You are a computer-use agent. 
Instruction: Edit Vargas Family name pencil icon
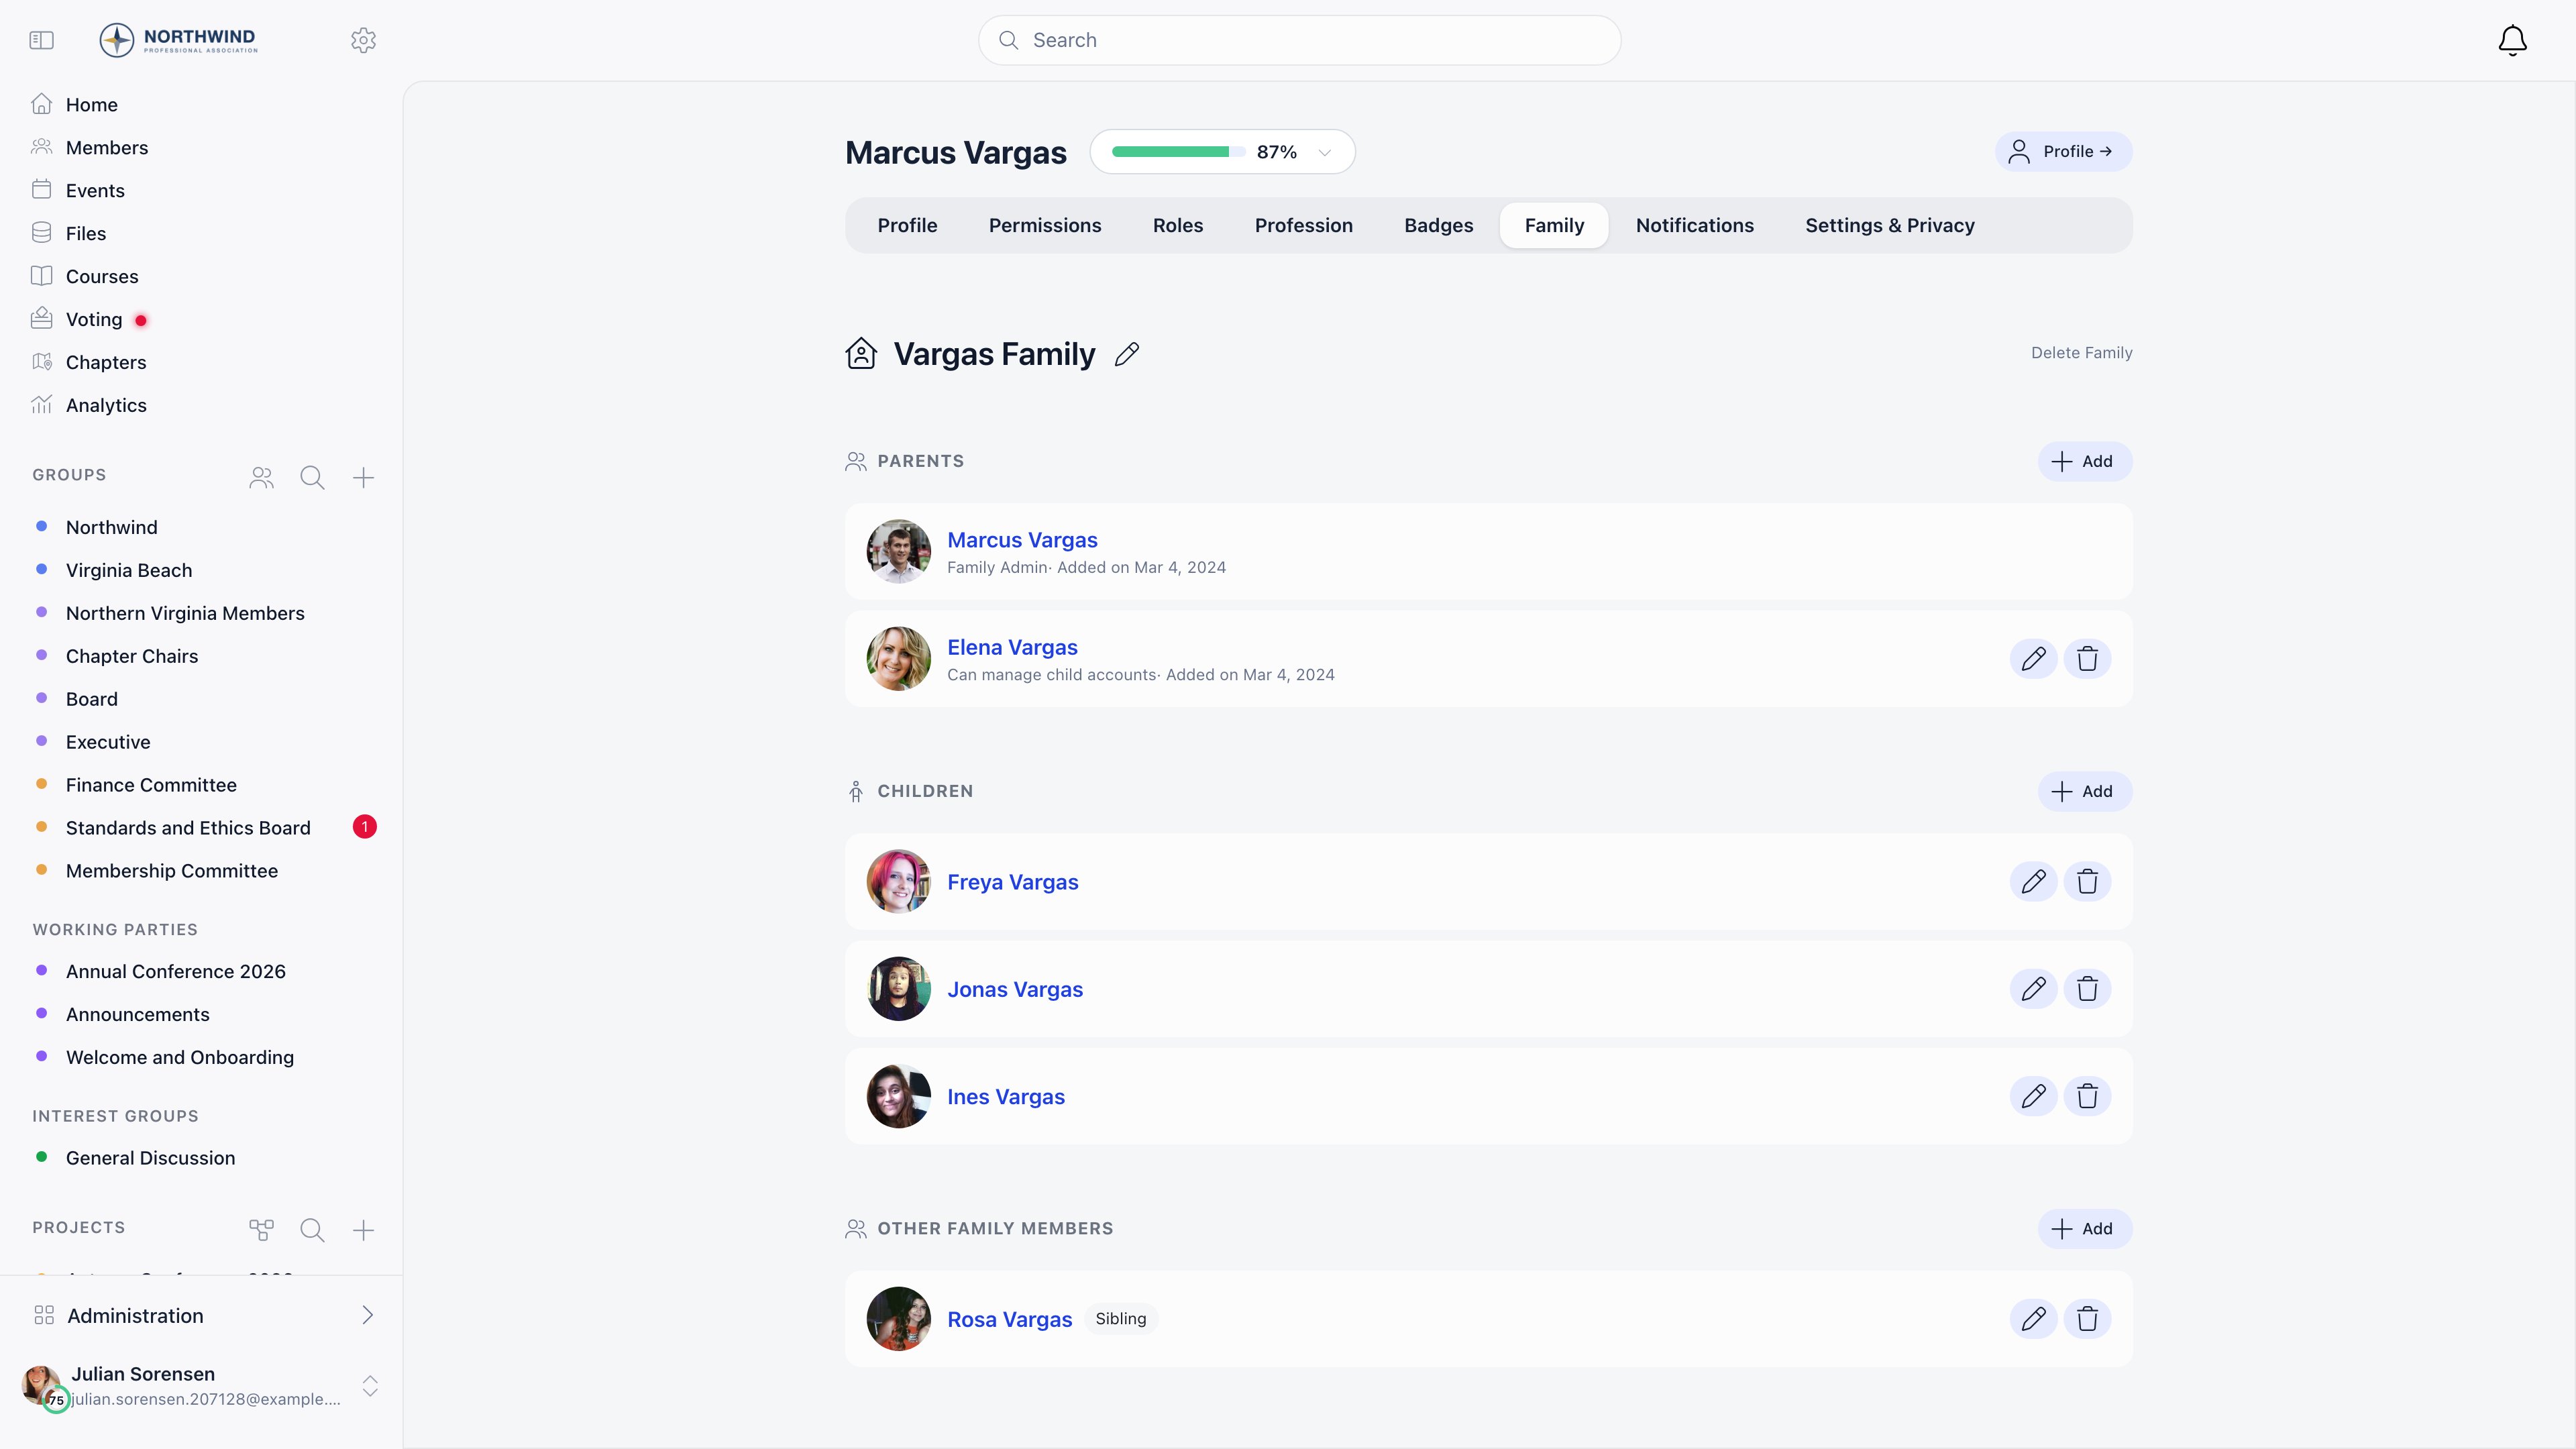pyautogui.click(x=1127, y=354)
